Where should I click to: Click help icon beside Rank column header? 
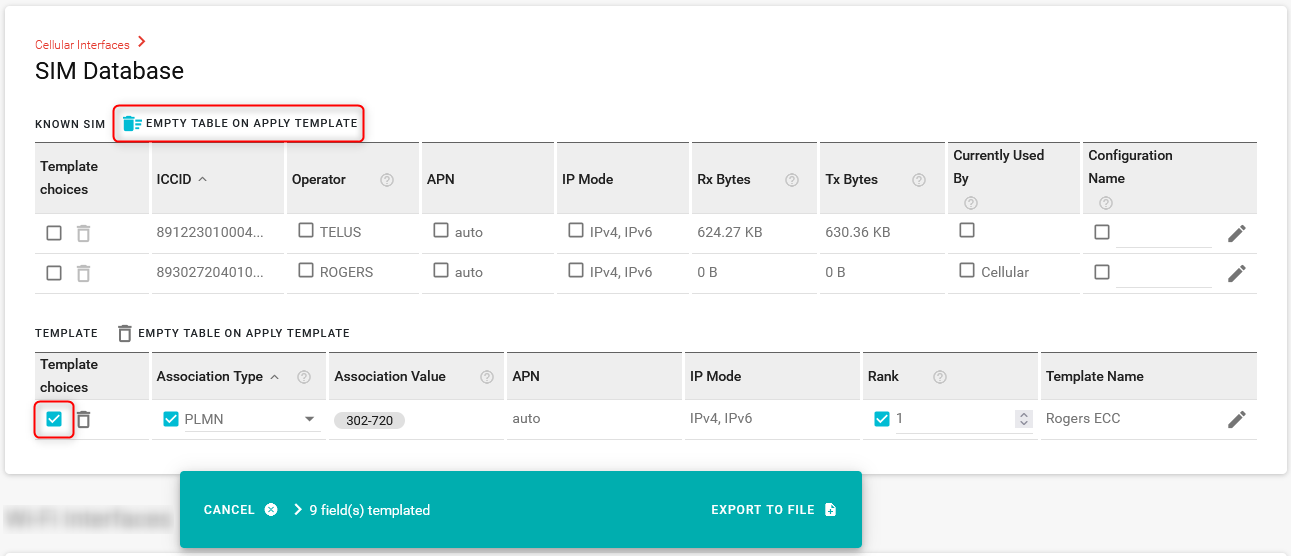tap(940, 377)
